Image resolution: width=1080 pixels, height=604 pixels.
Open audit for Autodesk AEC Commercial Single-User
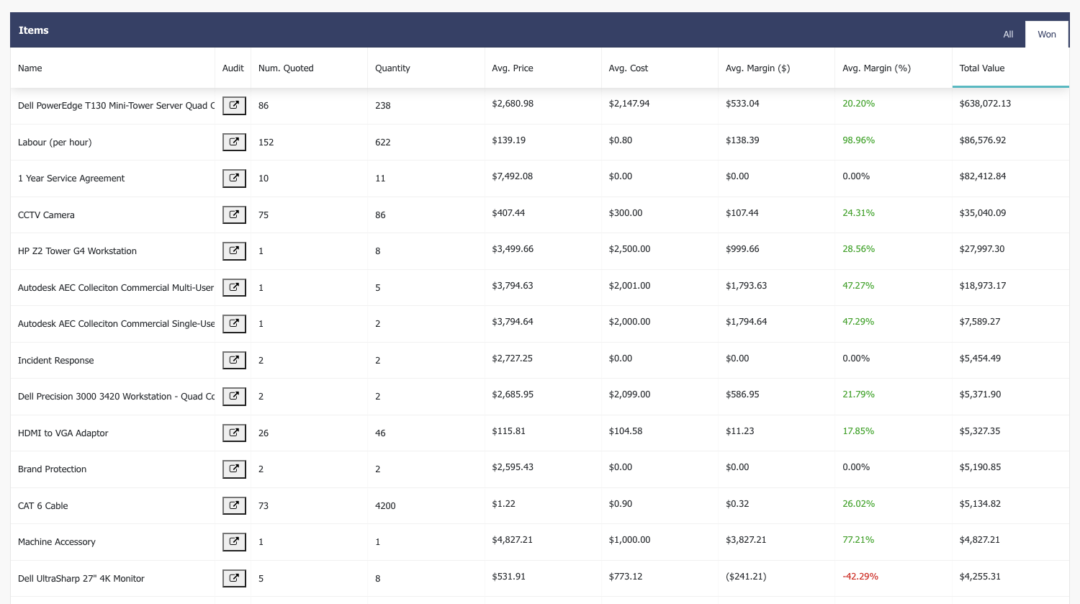click(234, 323)
